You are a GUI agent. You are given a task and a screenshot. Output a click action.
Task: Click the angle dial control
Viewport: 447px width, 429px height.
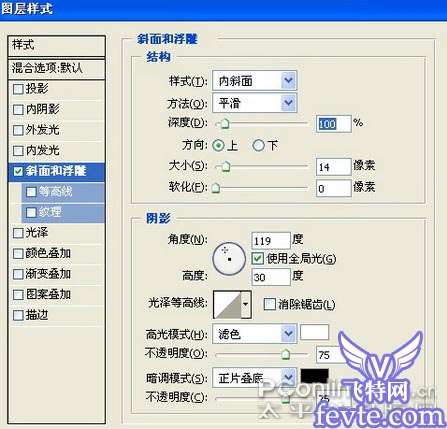[229, 259]
